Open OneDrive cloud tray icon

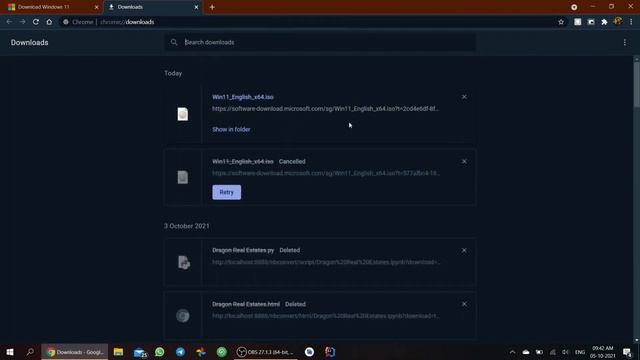tap(526, 352)
